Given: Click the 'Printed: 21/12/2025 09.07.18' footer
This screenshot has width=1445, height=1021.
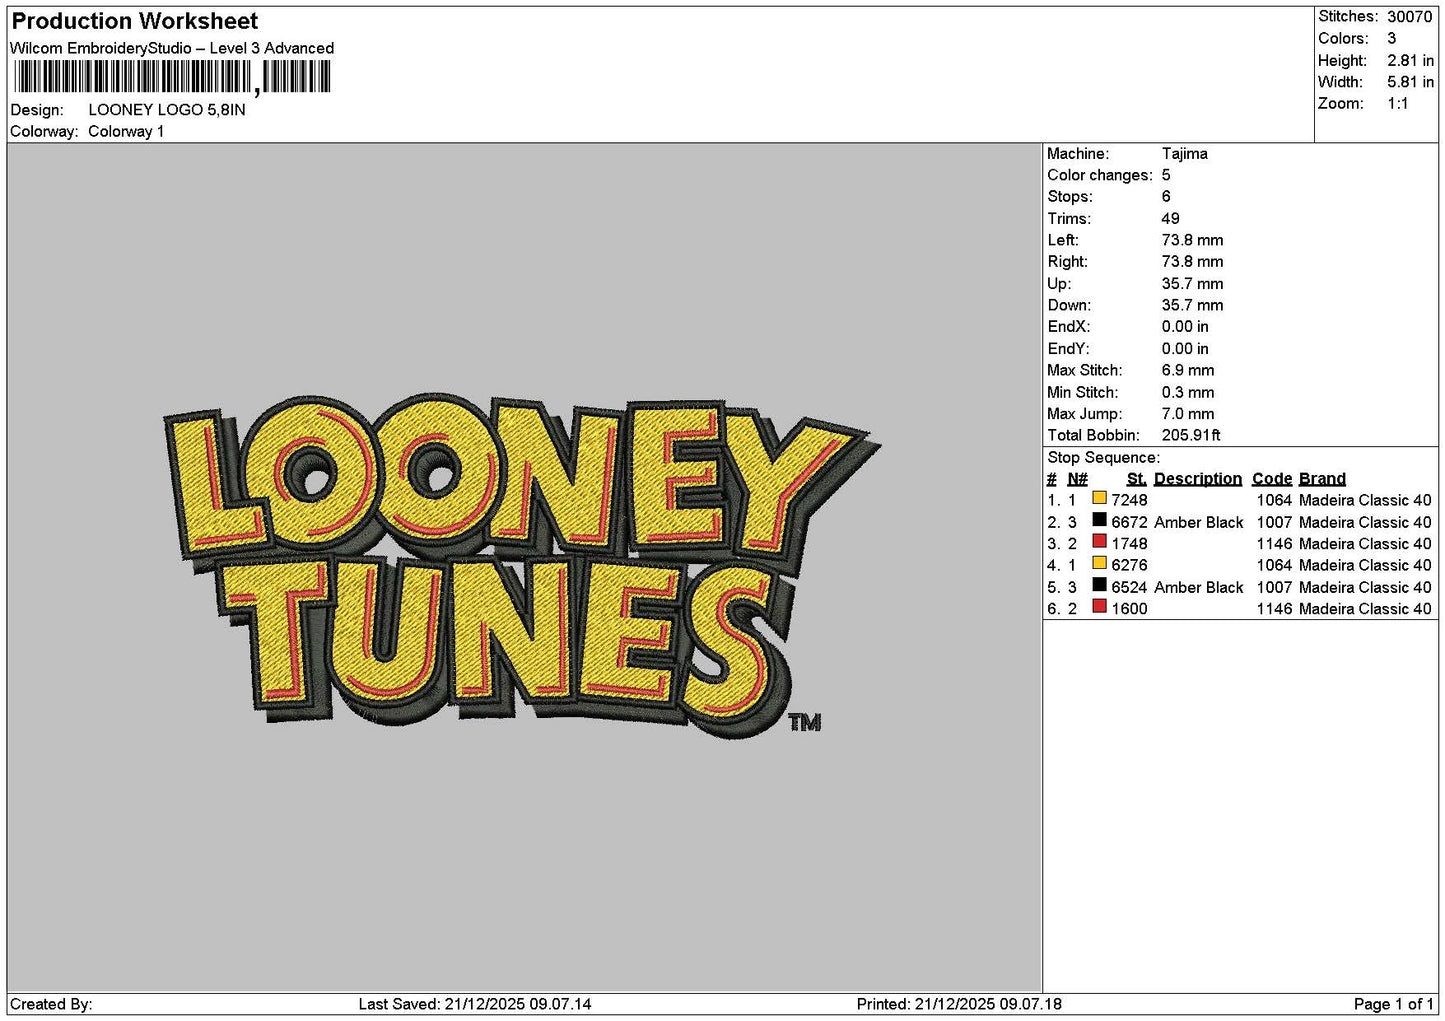Looking at the screenshot, I should (961, 1004).
